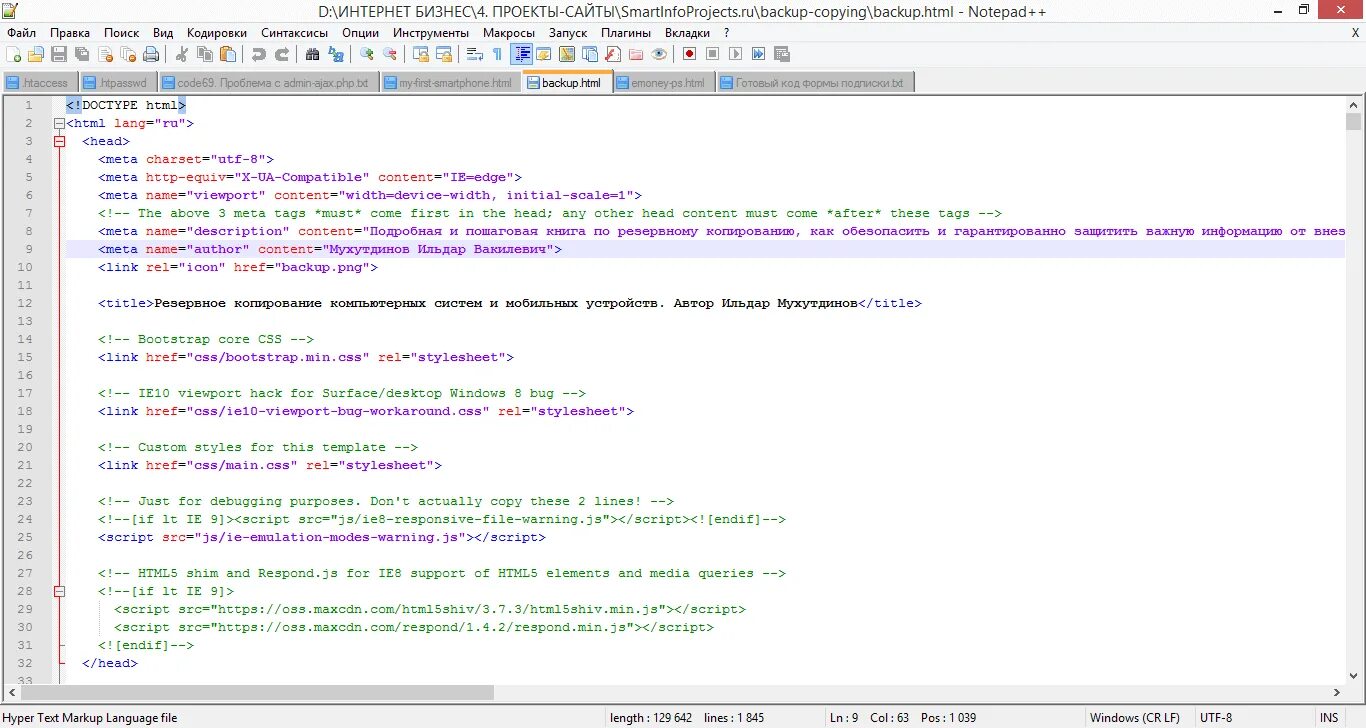
Task: Click the horizontal scrollbar right arrow
Action: (1338, 692)
